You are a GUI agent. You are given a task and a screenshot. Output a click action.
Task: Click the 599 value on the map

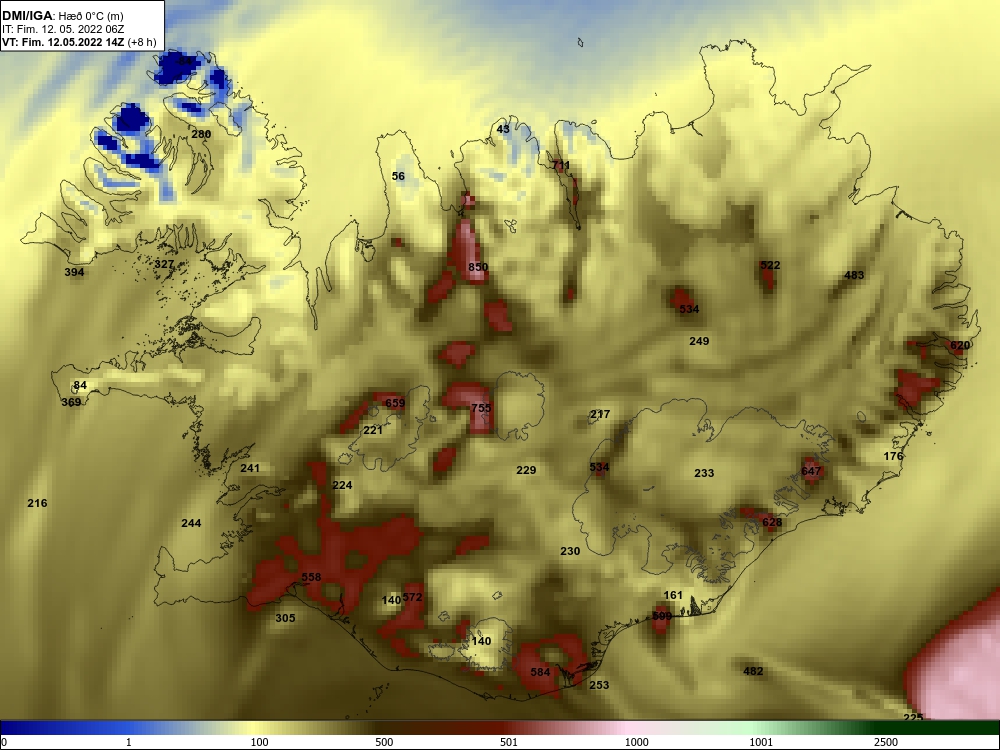(662, 617)
